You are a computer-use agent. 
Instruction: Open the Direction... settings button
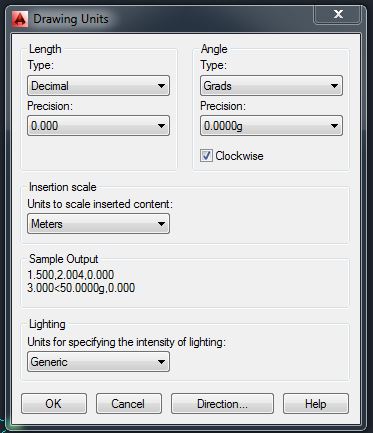pos(222,404)
